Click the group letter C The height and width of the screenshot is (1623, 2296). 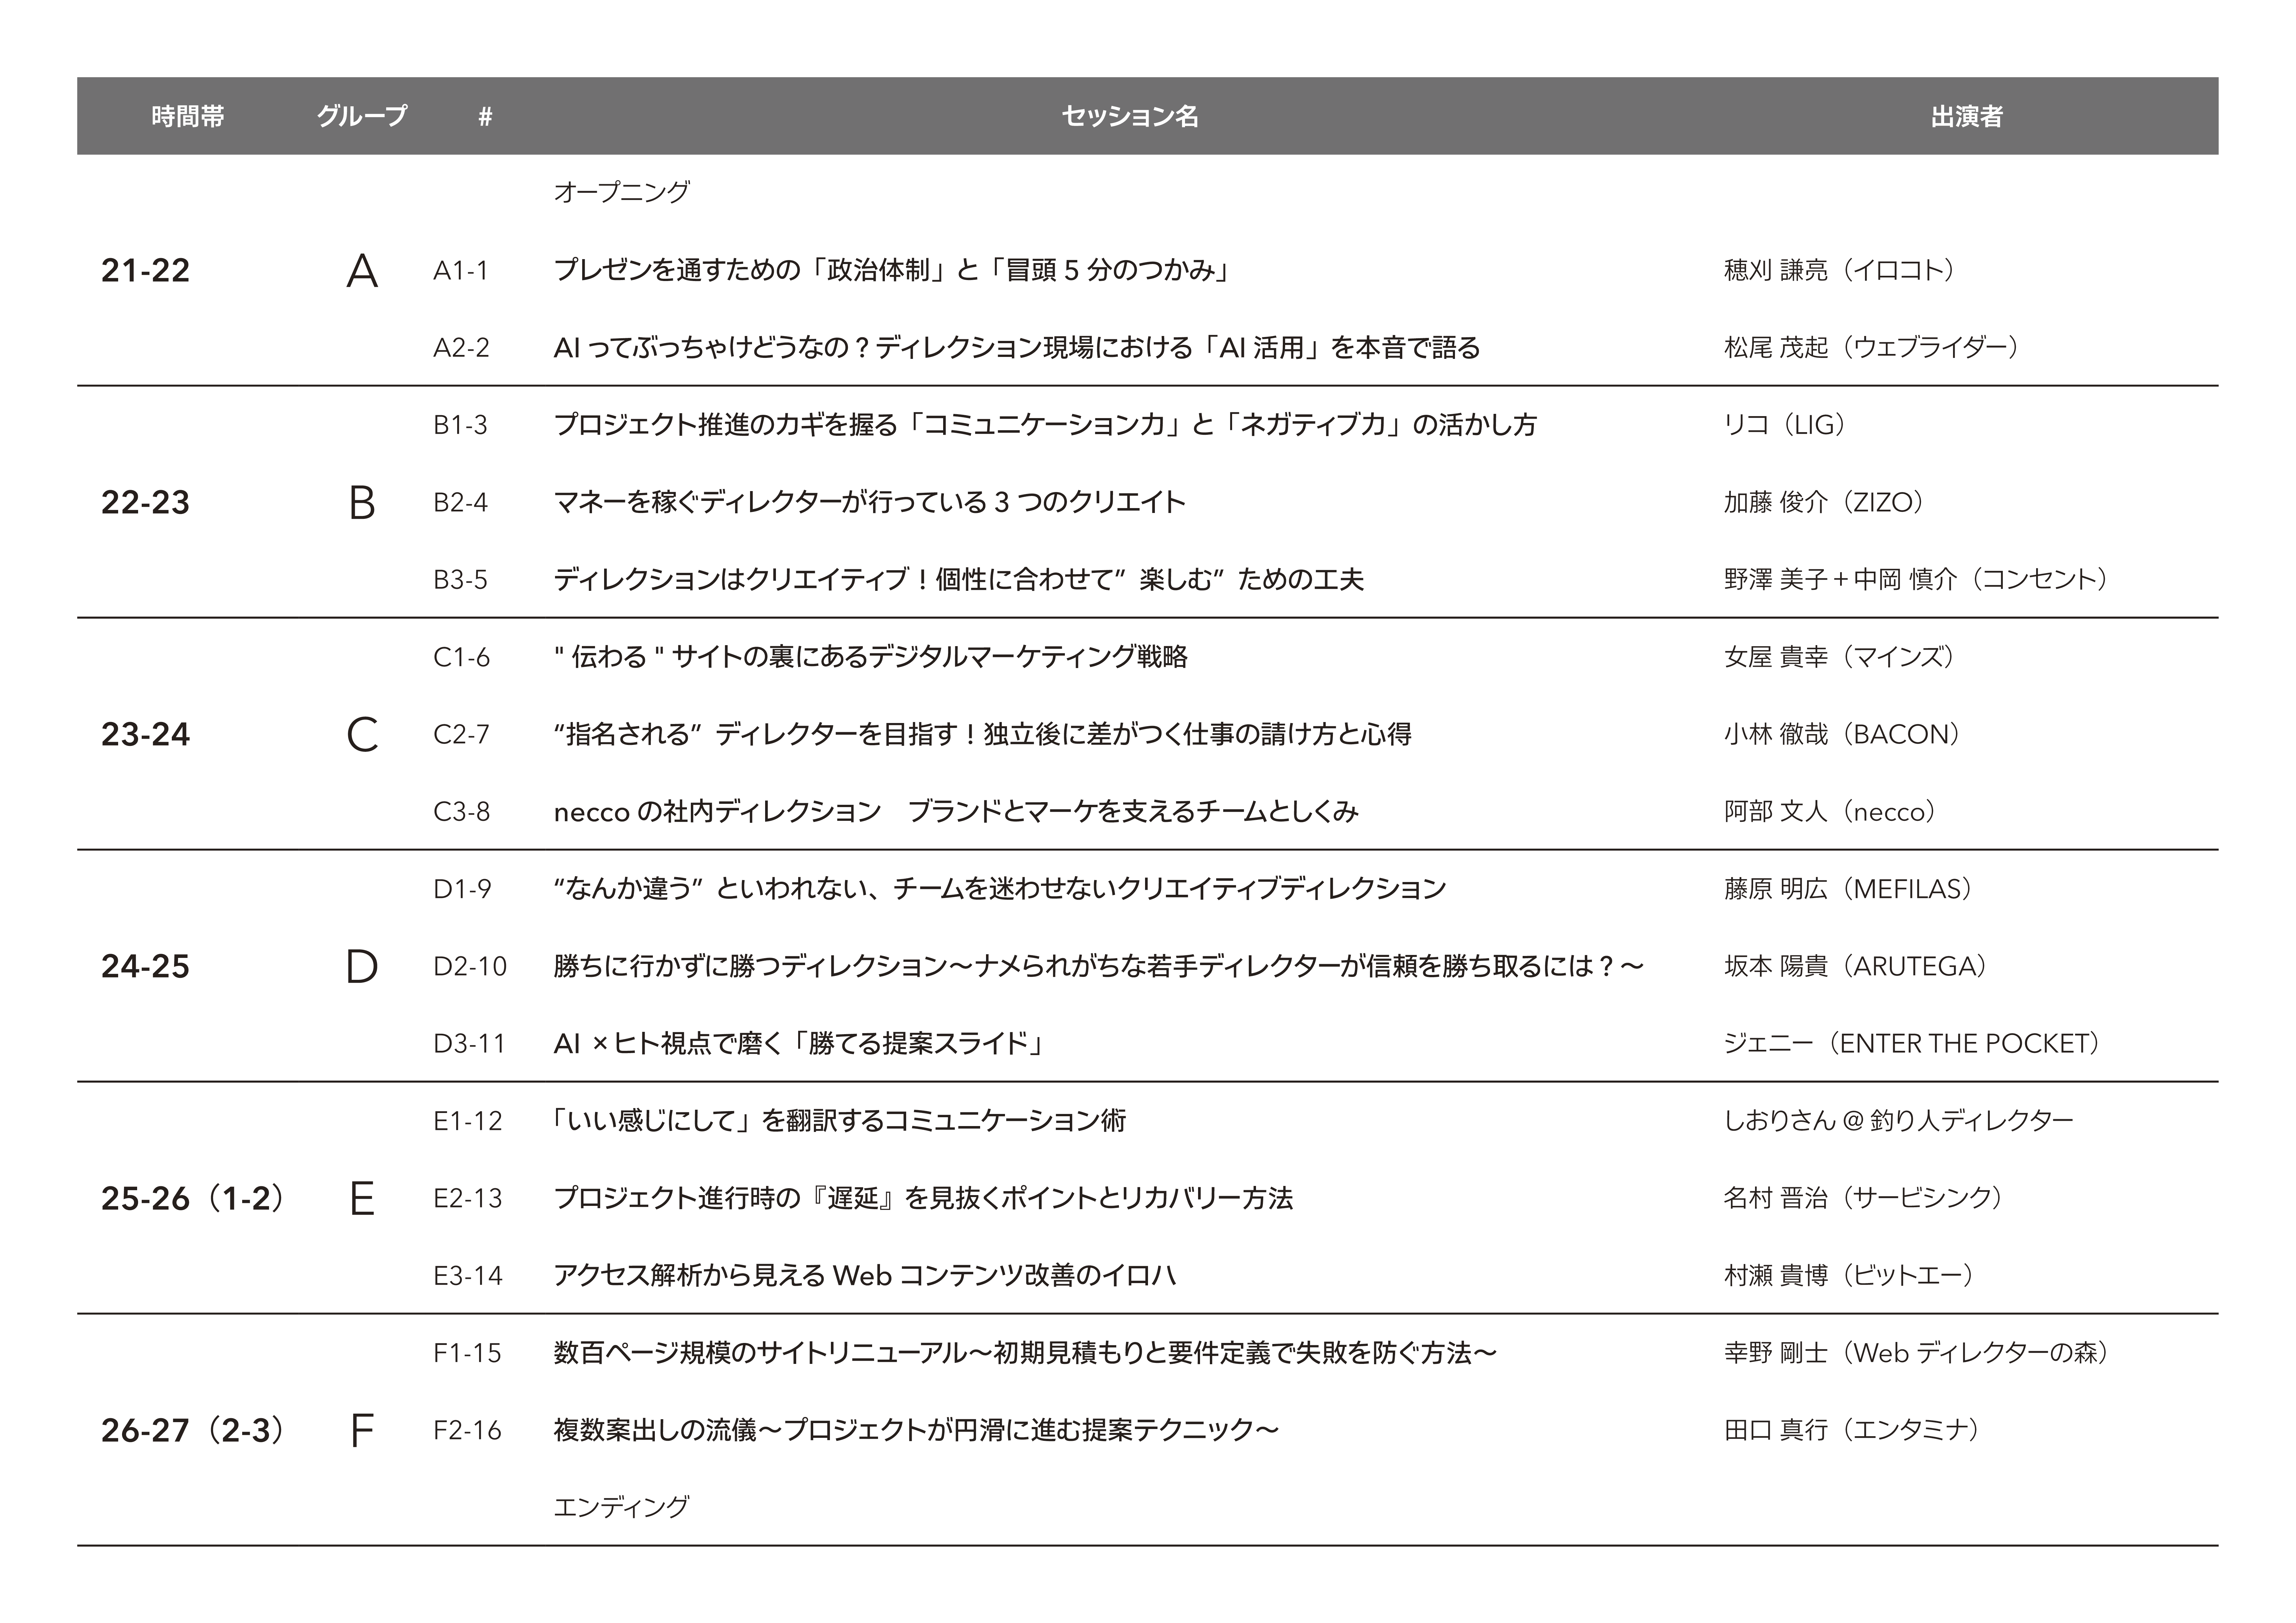[x=362, y=735]
